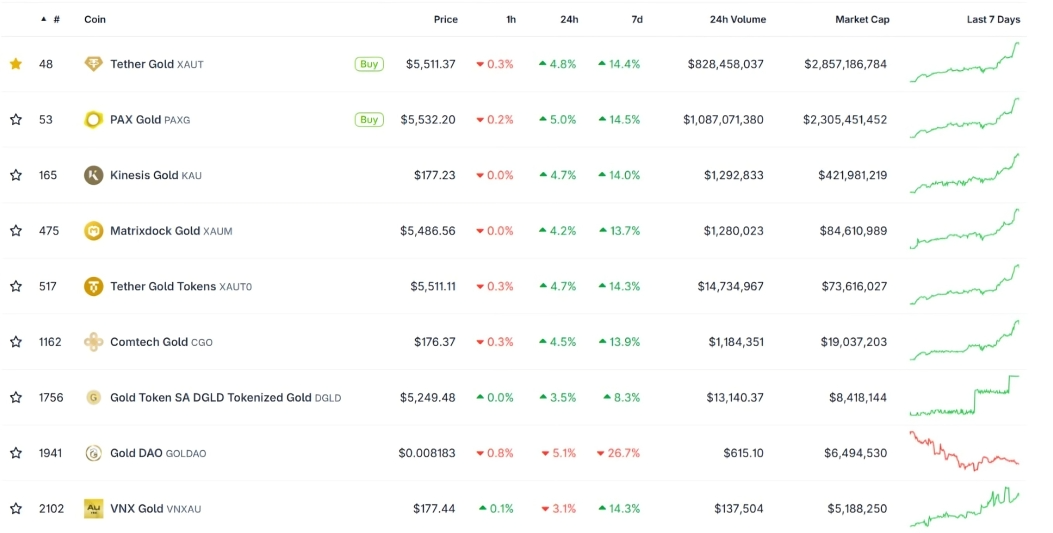Open VNX Gold Au logo
Image resolution: width=1053 pixels, height=533 pixels.
93,508
